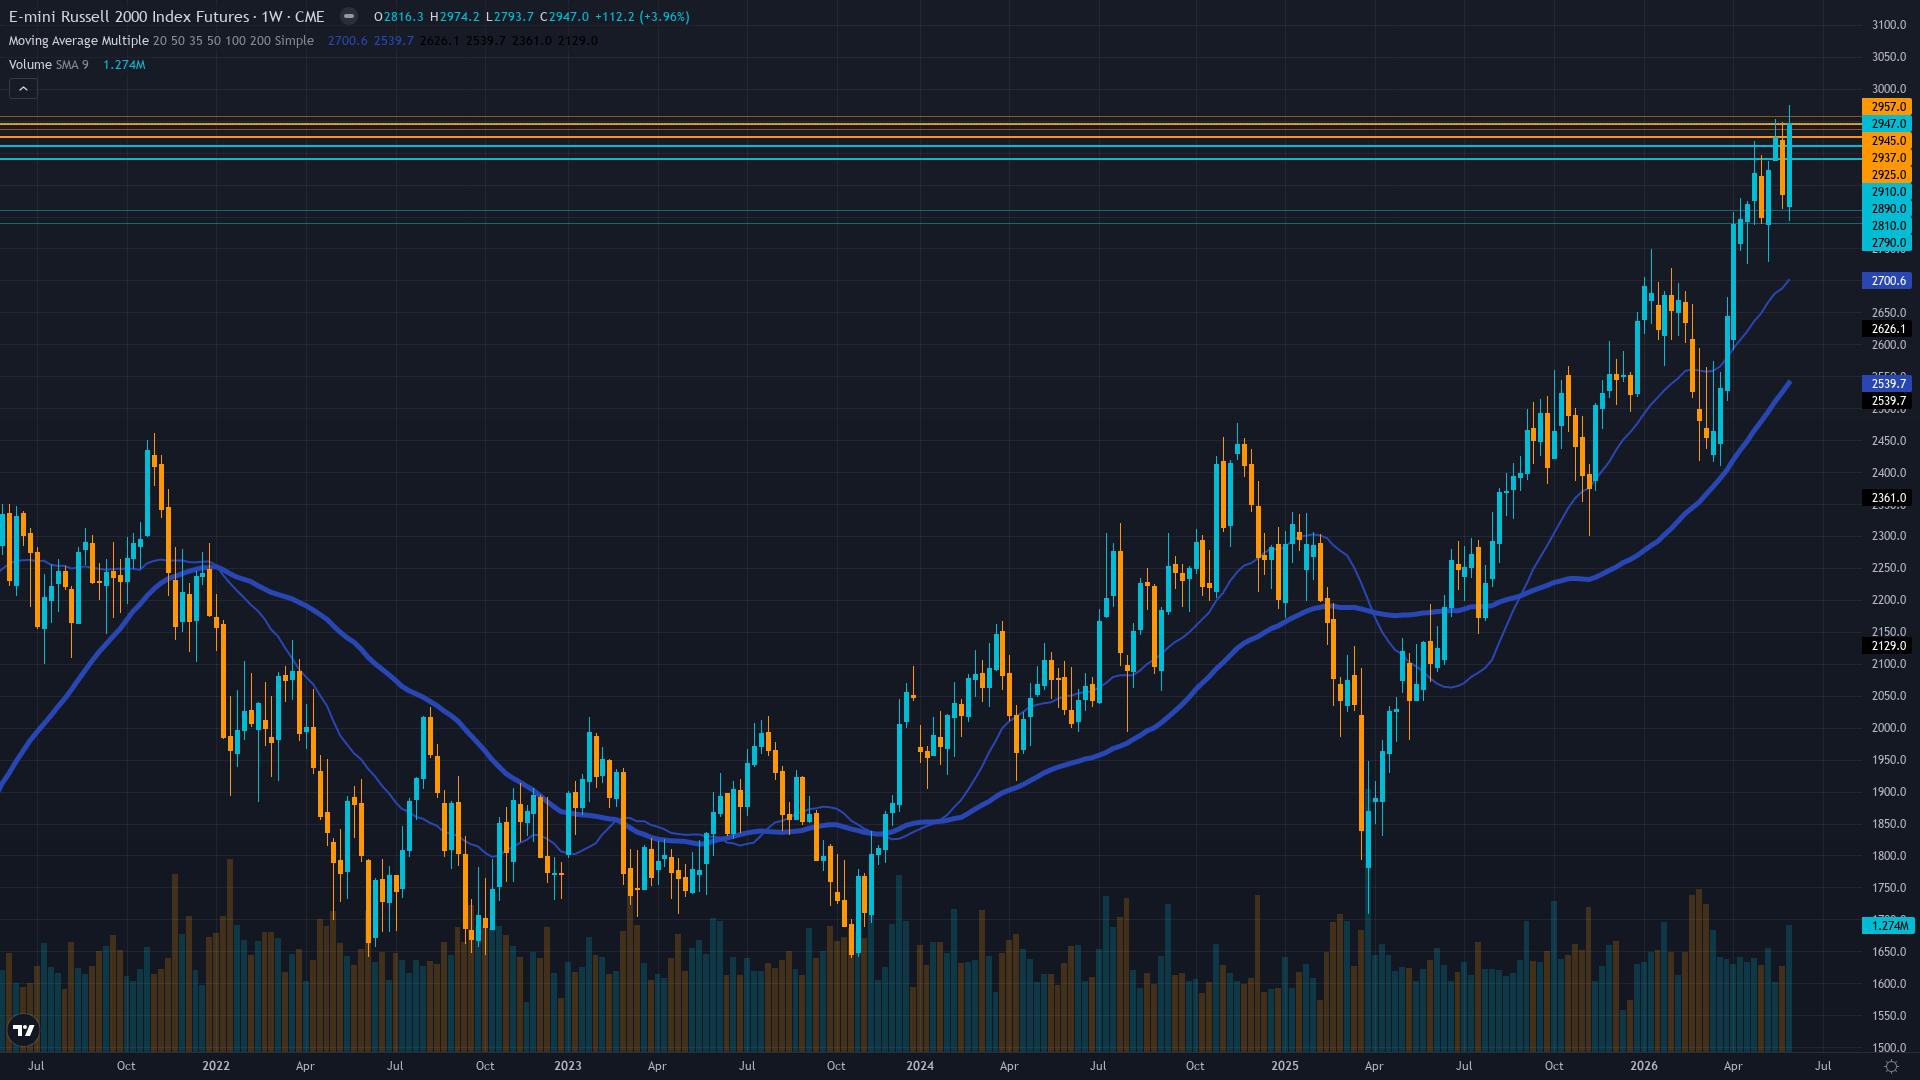Click the 2022 label on time axis
The width and height of the screenshot is (1920, 1080).
click(216, 1066)
